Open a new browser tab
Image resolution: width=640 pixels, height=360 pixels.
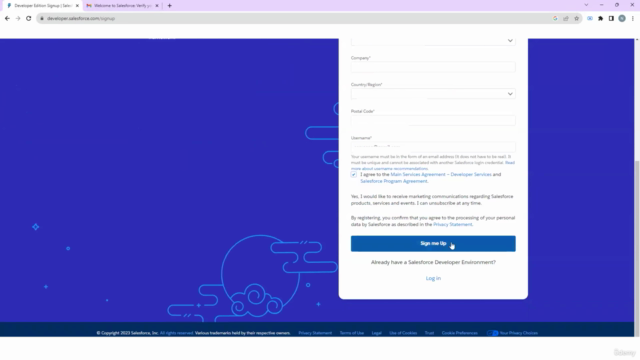pyautogui.click(x=169, y=6)
